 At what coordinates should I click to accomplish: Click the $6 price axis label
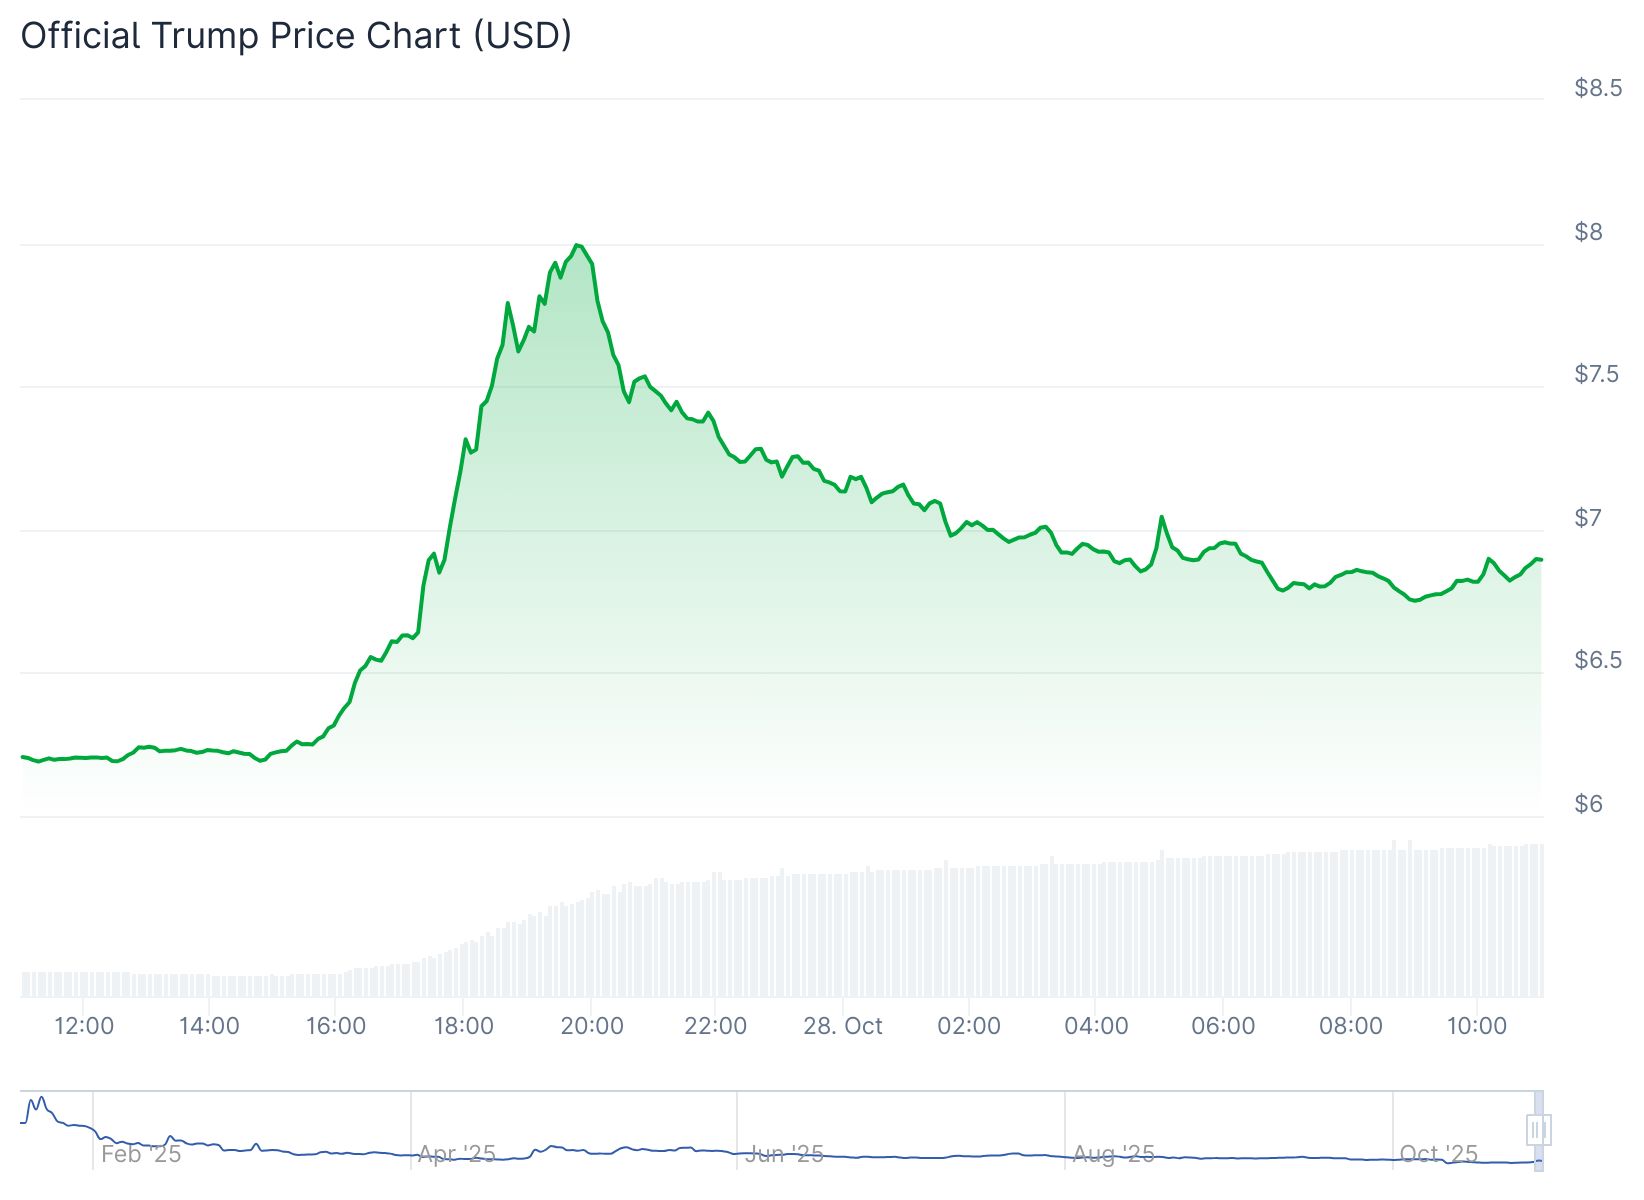coord(1588,804)
